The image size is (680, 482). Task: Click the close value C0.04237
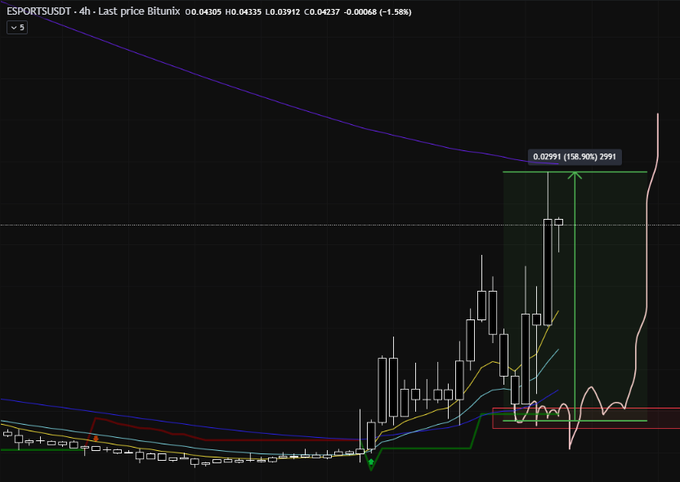tap(322, 12)
